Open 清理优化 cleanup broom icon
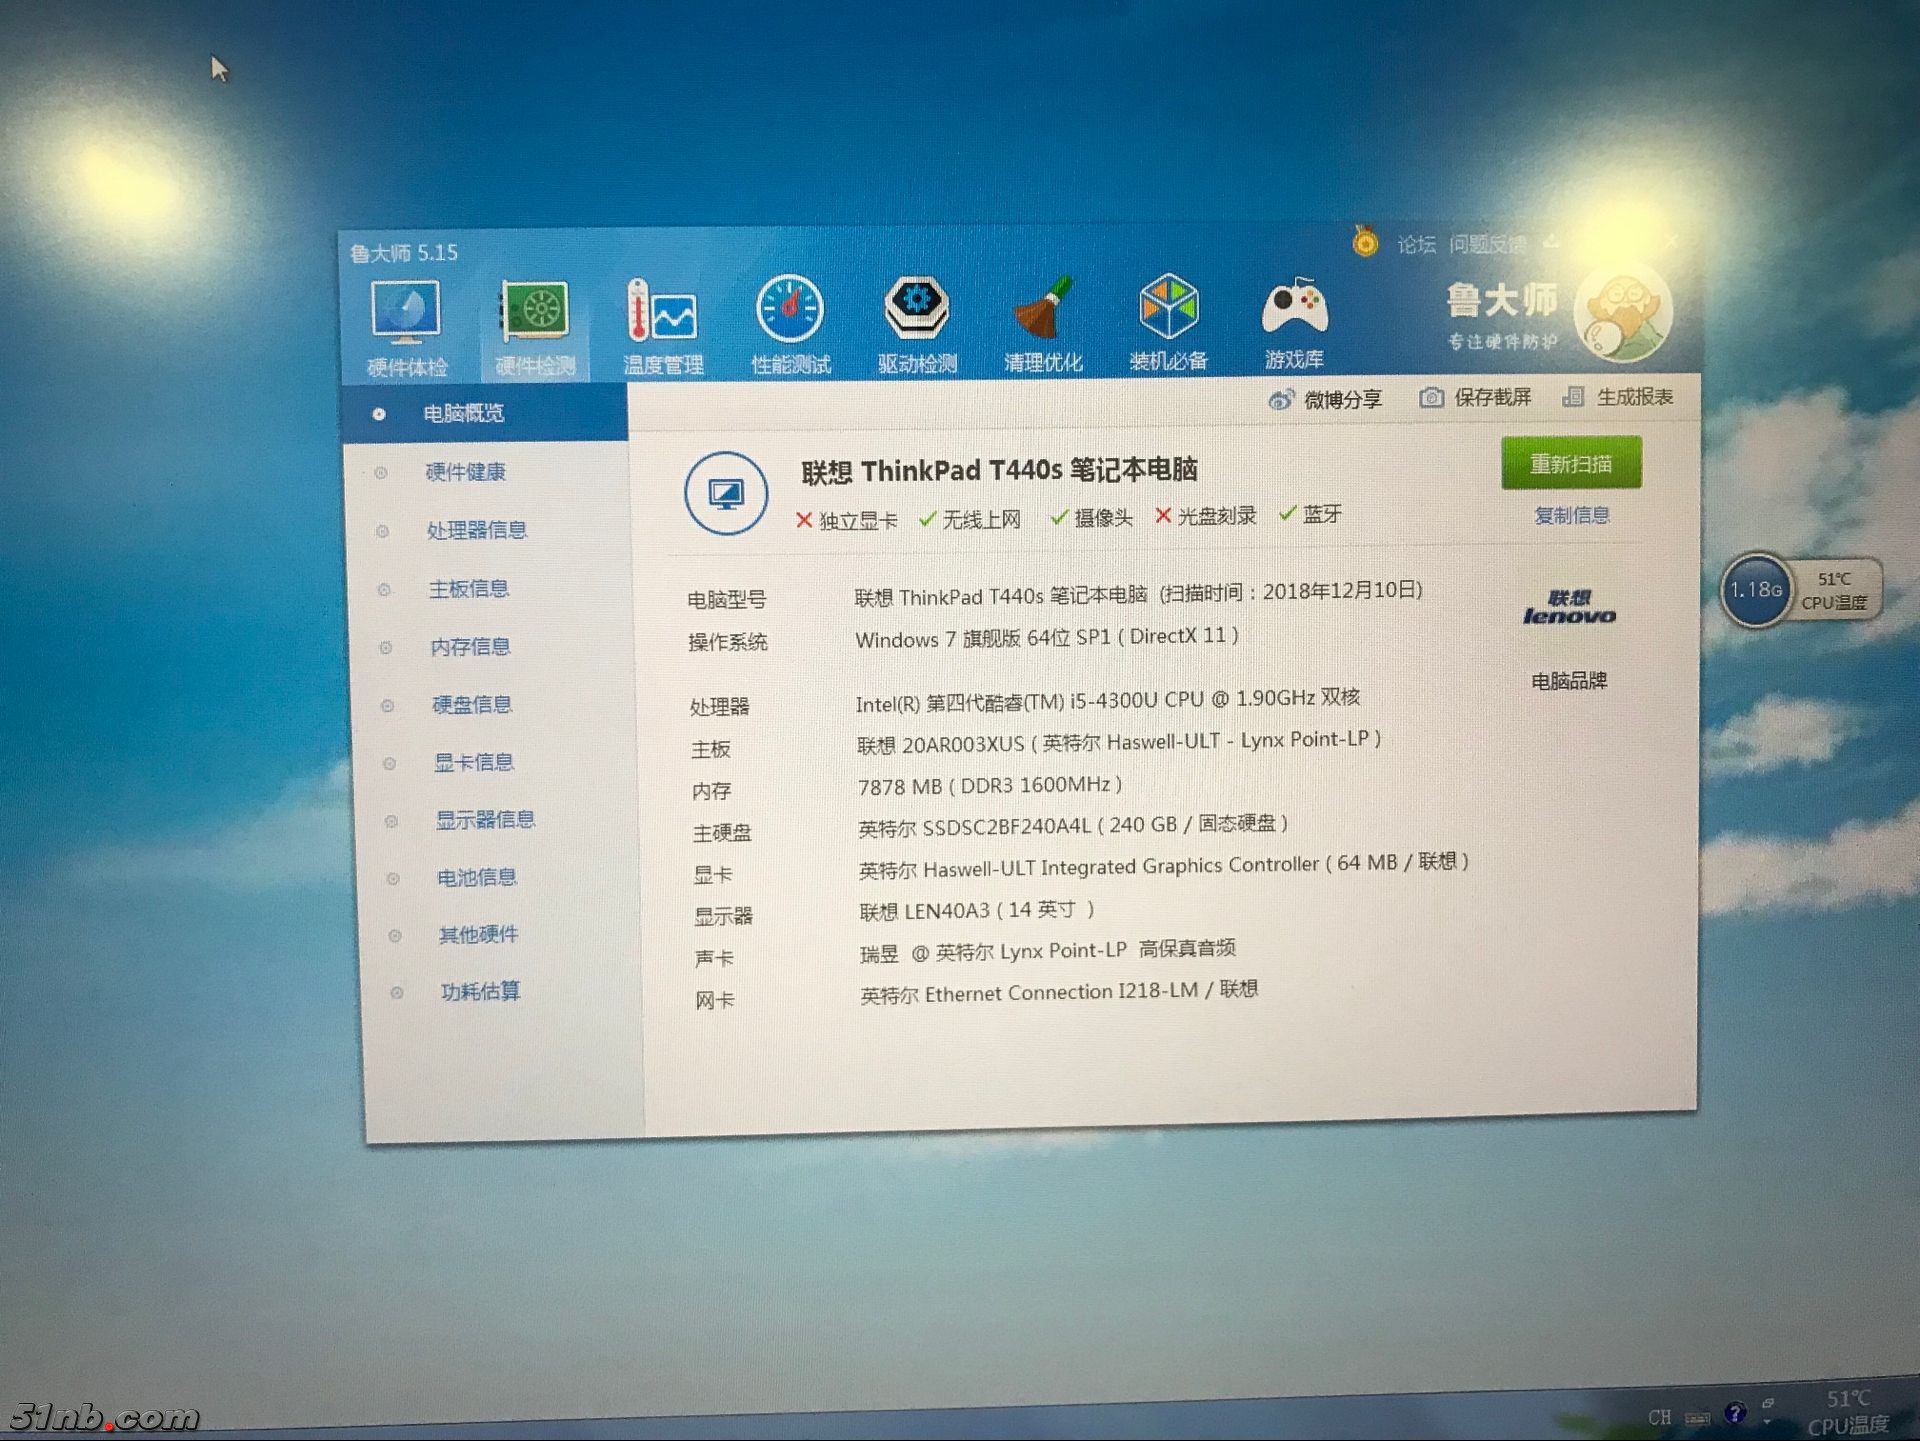The width and height of the screenshot is (1920, 1441). pyautogui.click(x=1043, y=309)
